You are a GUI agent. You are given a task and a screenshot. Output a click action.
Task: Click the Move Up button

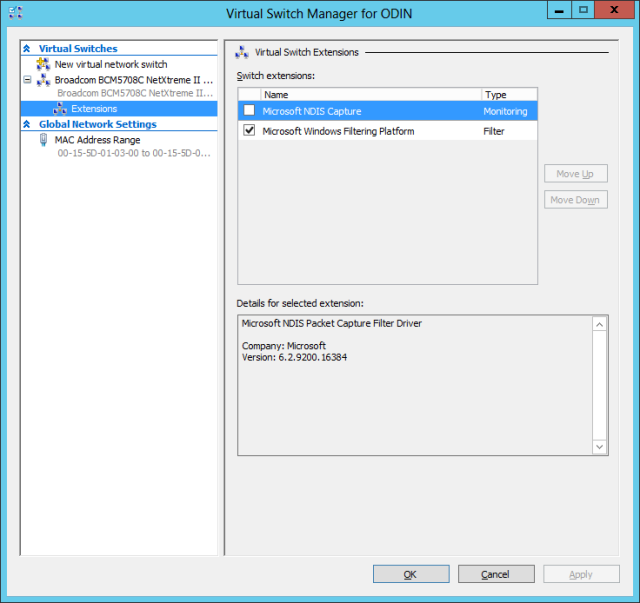click(x=576, y=174)
